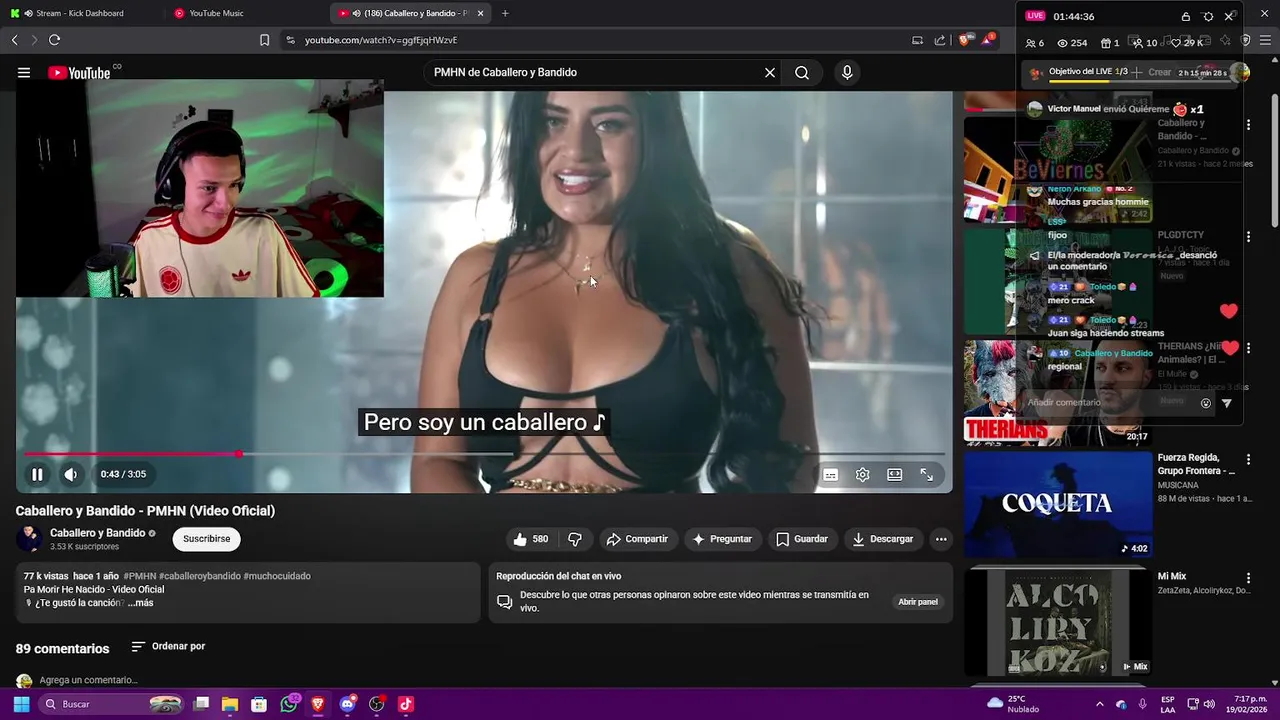Open Caballero y Bandido channel name link
The image size is (1280, 720).
coord(98,533)
